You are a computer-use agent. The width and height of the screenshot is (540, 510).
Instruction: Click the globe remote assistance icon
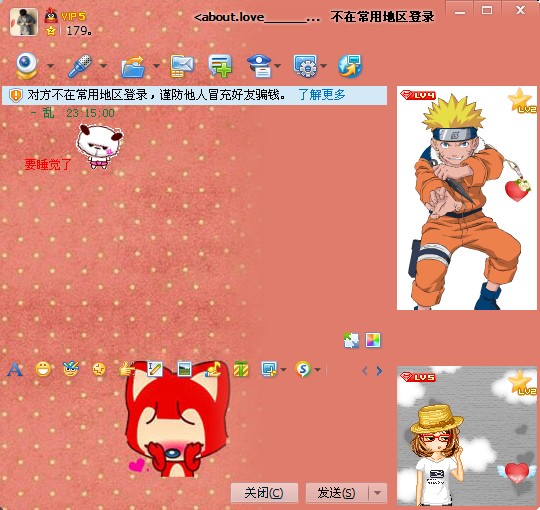[350, 66]
